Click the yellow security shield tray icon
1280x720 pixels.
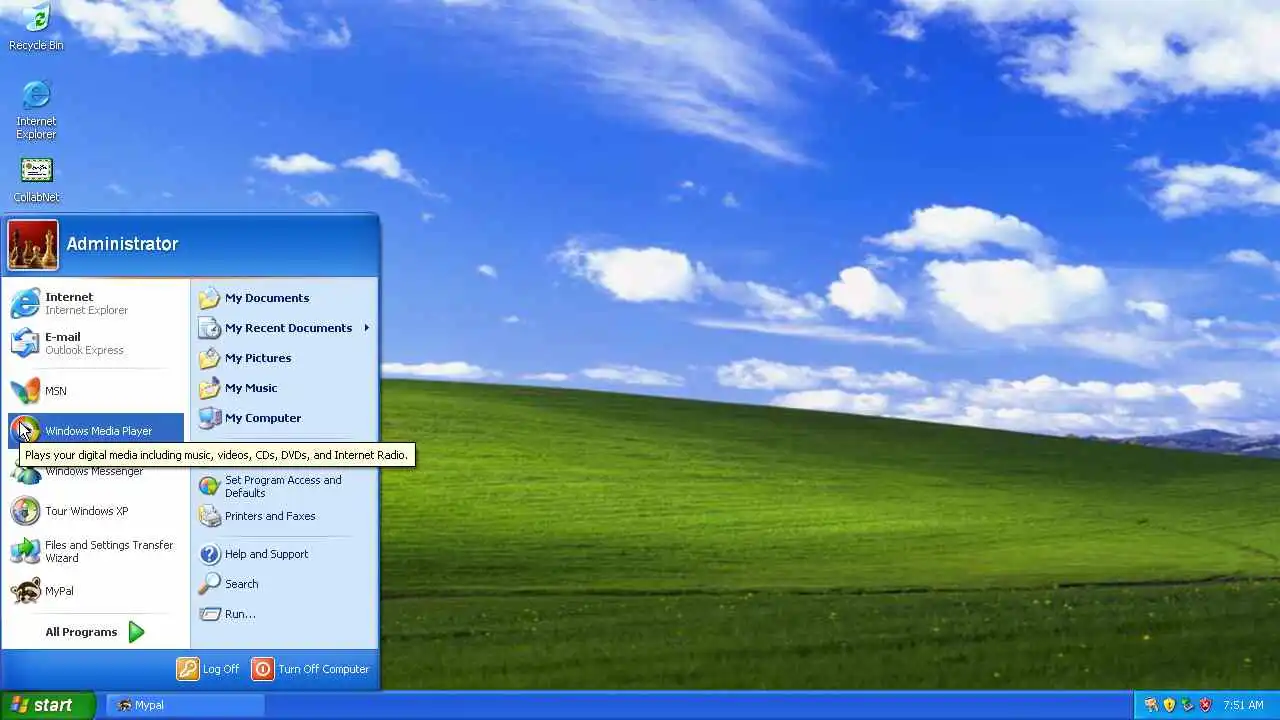pyautogui.click(x=1169, y=705)
